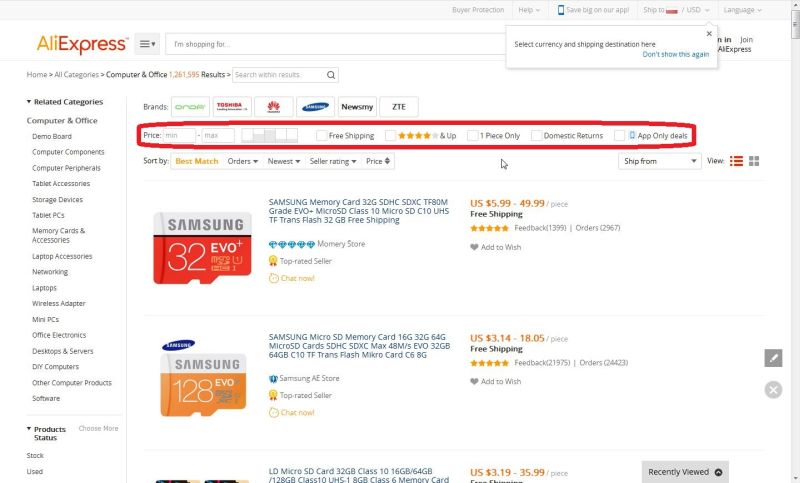Select the ZTE brand filter

point(399,107)
